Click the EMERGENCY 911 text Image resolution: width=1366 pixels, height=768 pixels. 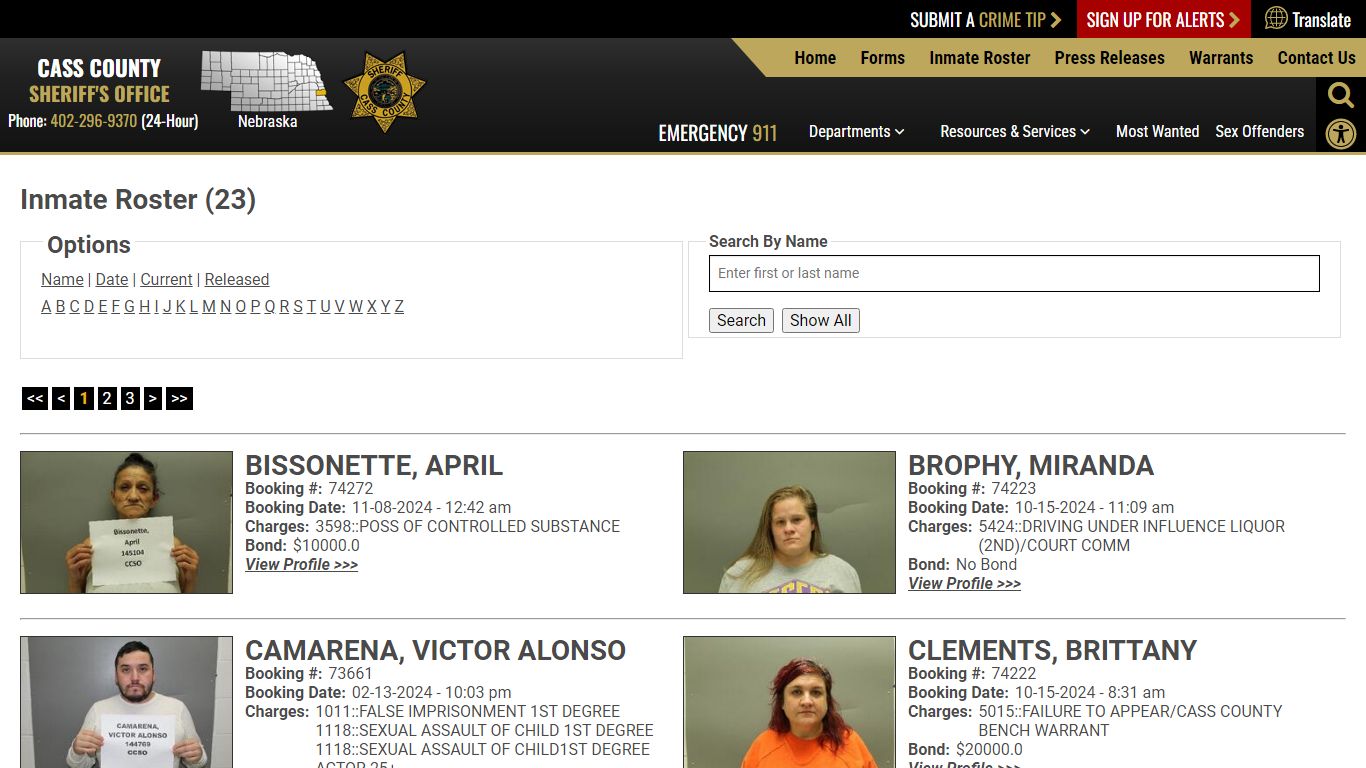(x=717, y=133)
